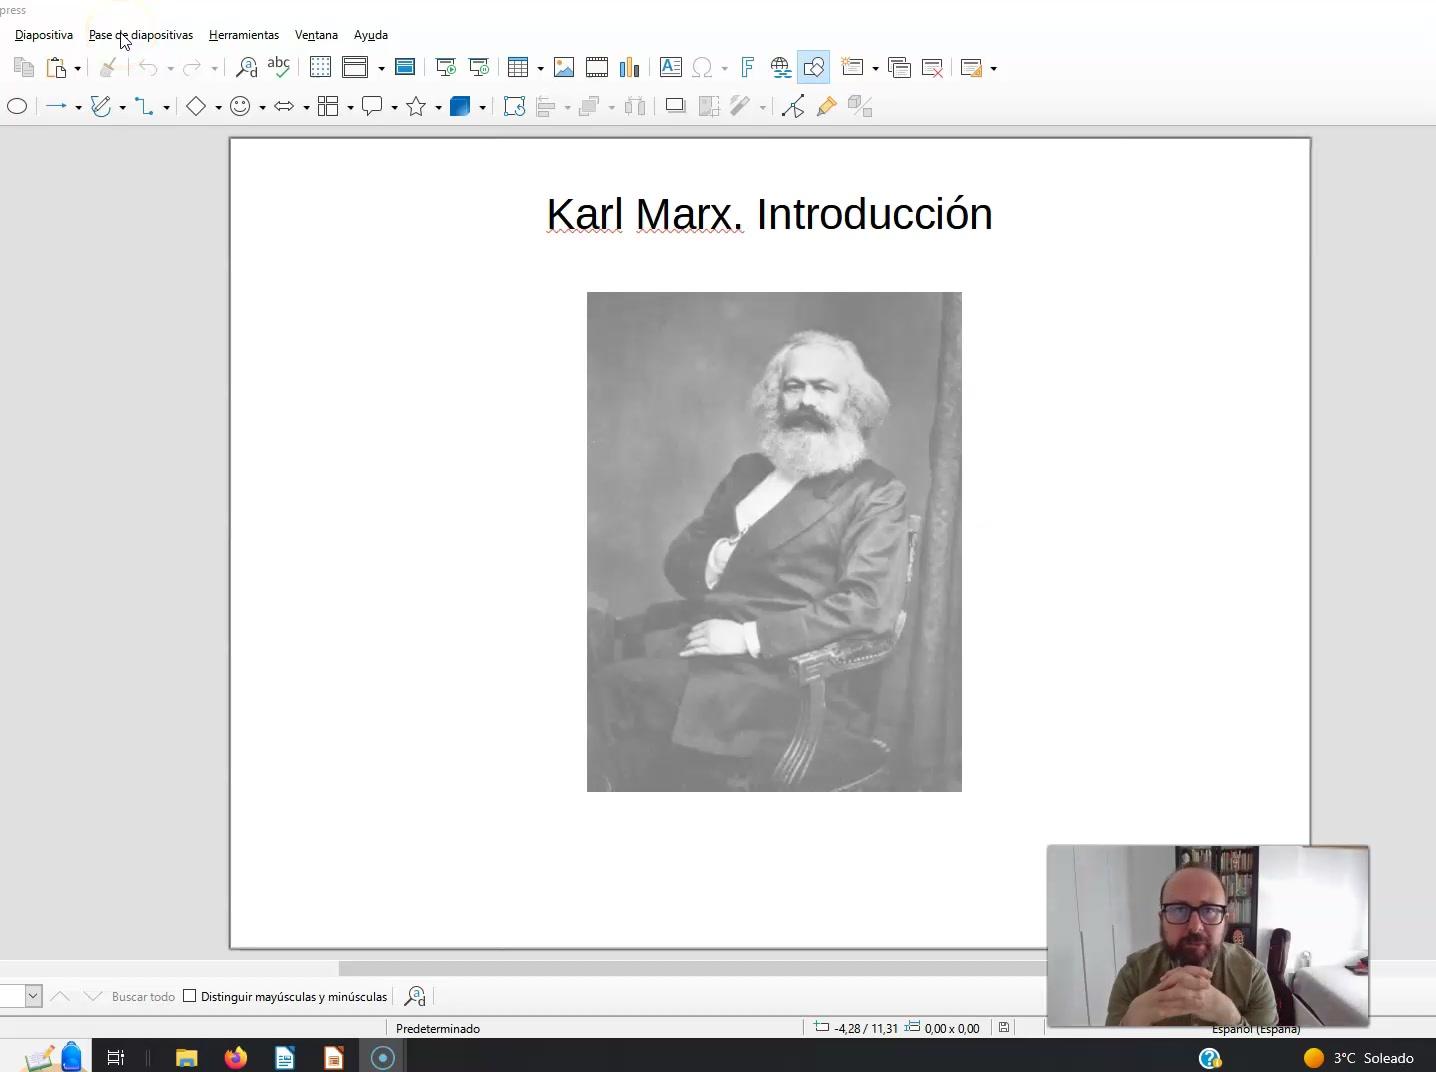
Task: Toggle the Show Draw Functions button
Action: point(813,68)
